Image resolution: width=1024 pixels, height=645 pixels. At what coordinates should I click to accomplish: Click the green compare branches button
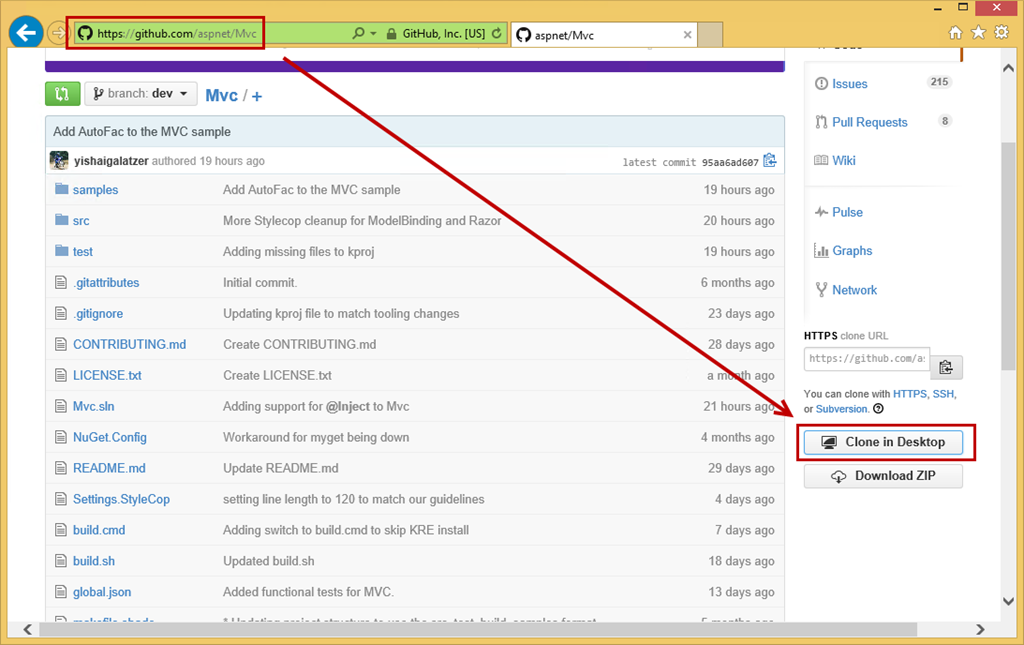63,94
